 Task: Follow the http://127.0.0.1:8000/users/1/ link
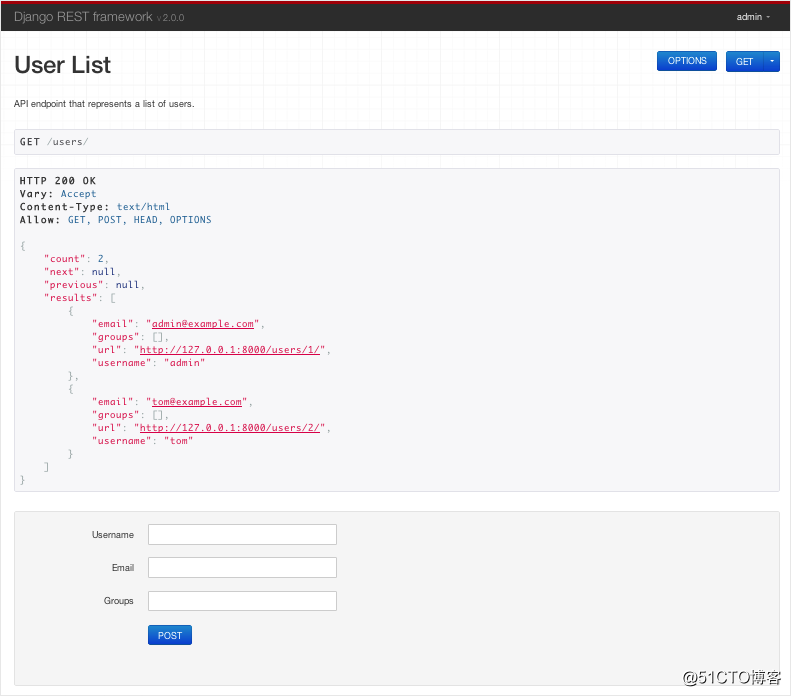click(230, 350)
